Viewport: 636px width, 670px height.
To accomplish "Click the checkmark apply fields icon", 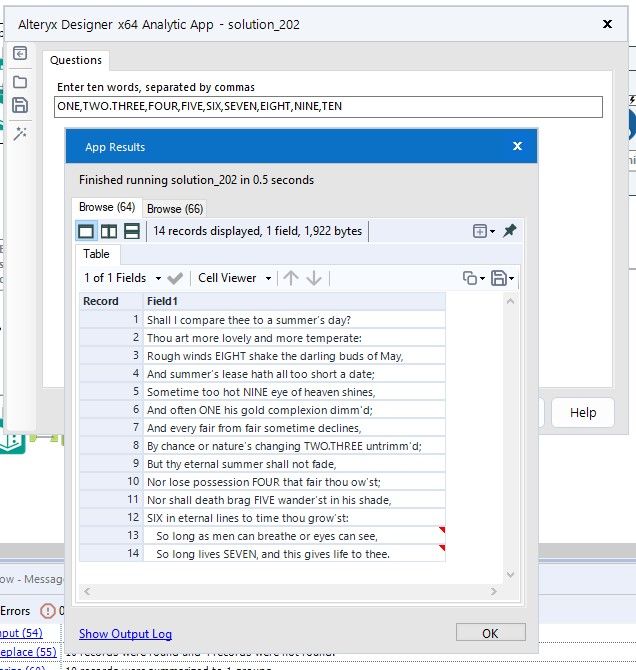I will coord(175,279).
